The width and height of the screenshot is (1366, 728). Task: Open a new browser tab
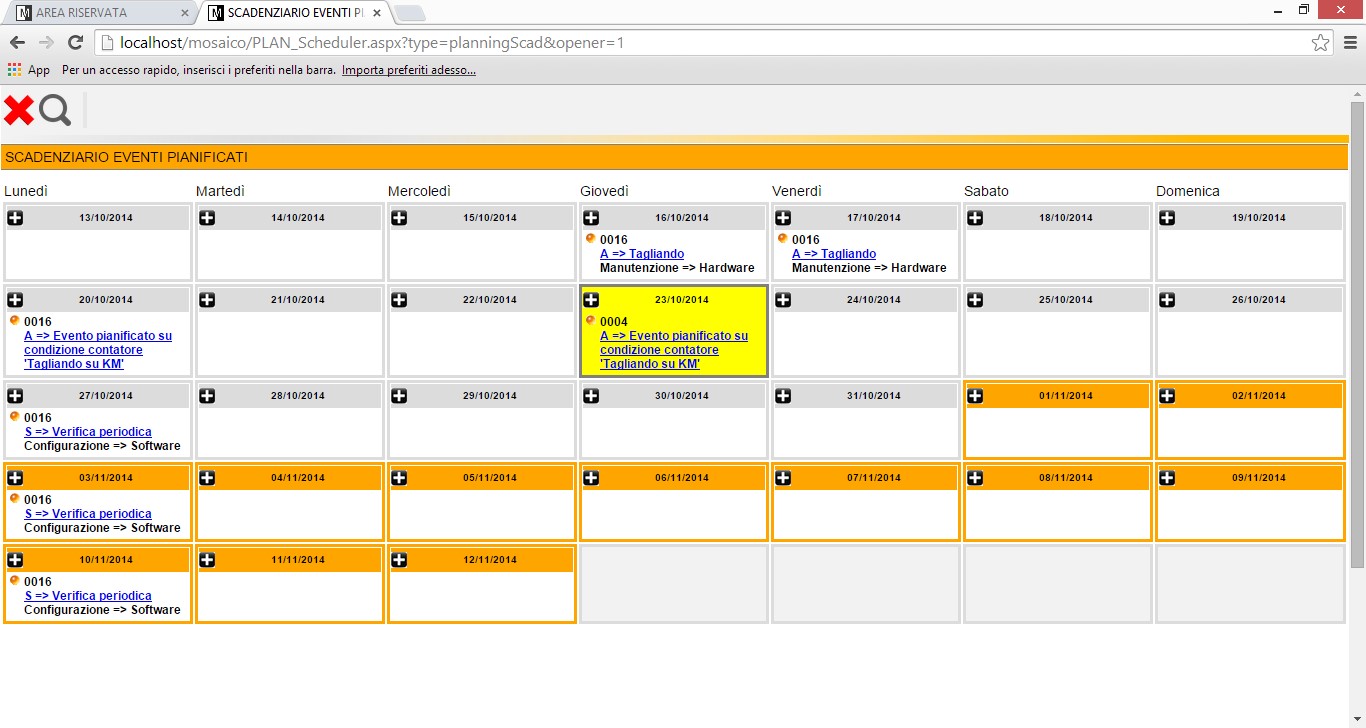coord(410,13)
